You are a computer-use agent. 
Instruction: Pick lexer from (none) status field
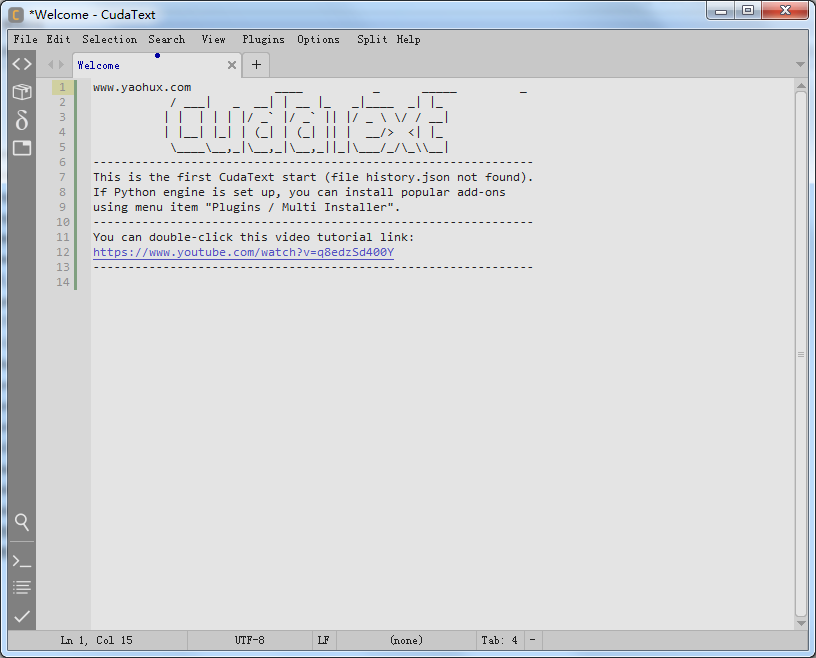point(406,640)
